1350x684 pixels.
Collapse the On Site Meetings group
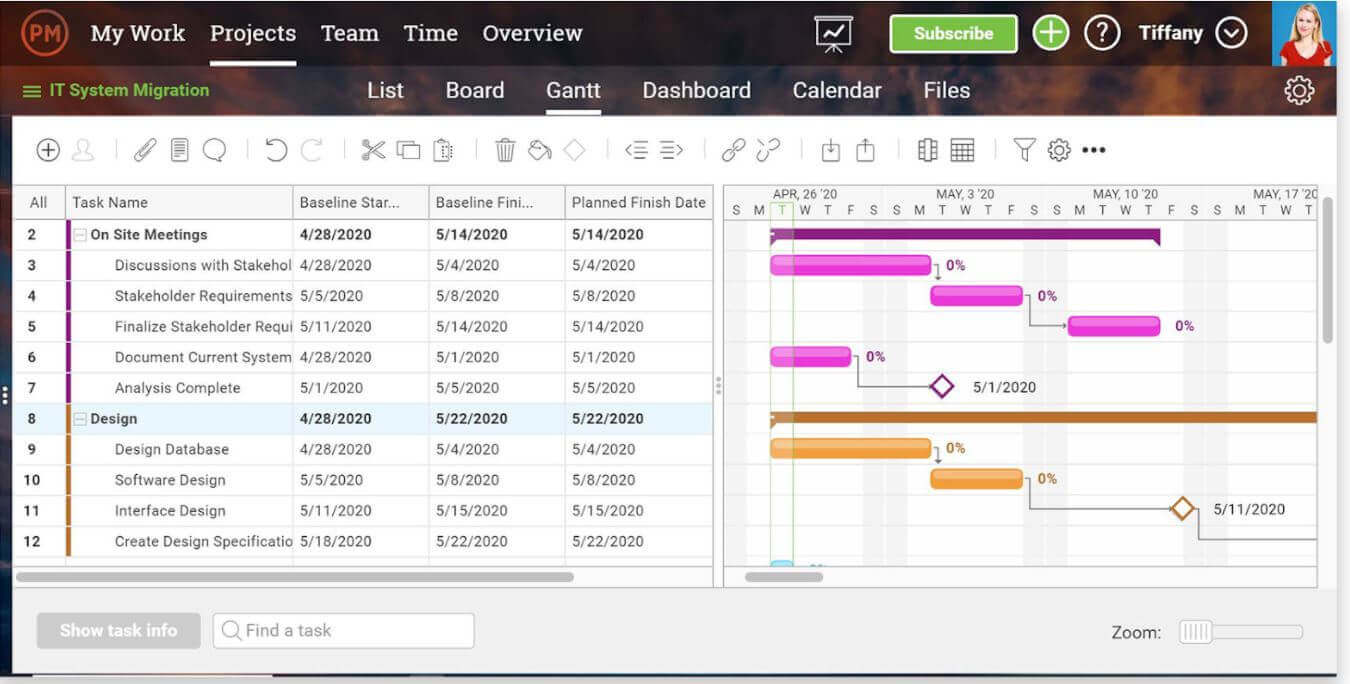pos(80,235)
